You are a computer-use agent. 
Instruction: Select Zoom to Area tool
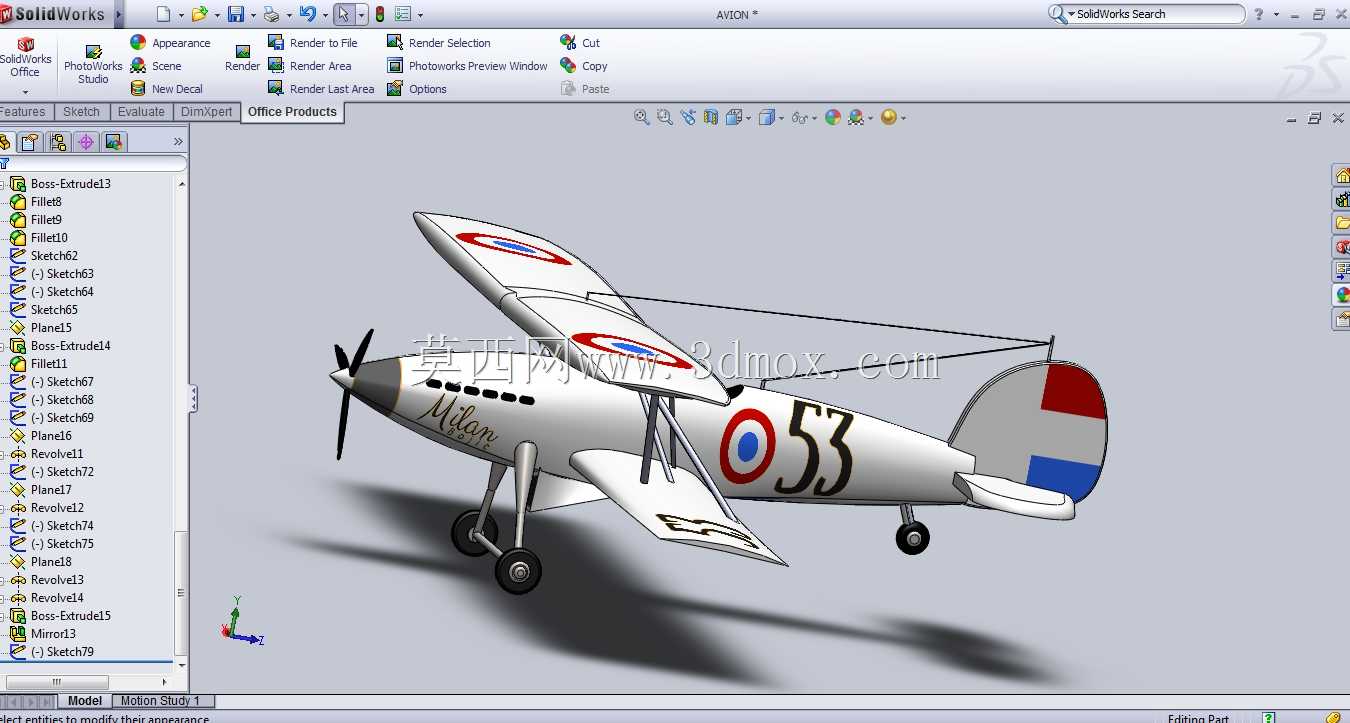pyautogui.click(x=665, y=117)
